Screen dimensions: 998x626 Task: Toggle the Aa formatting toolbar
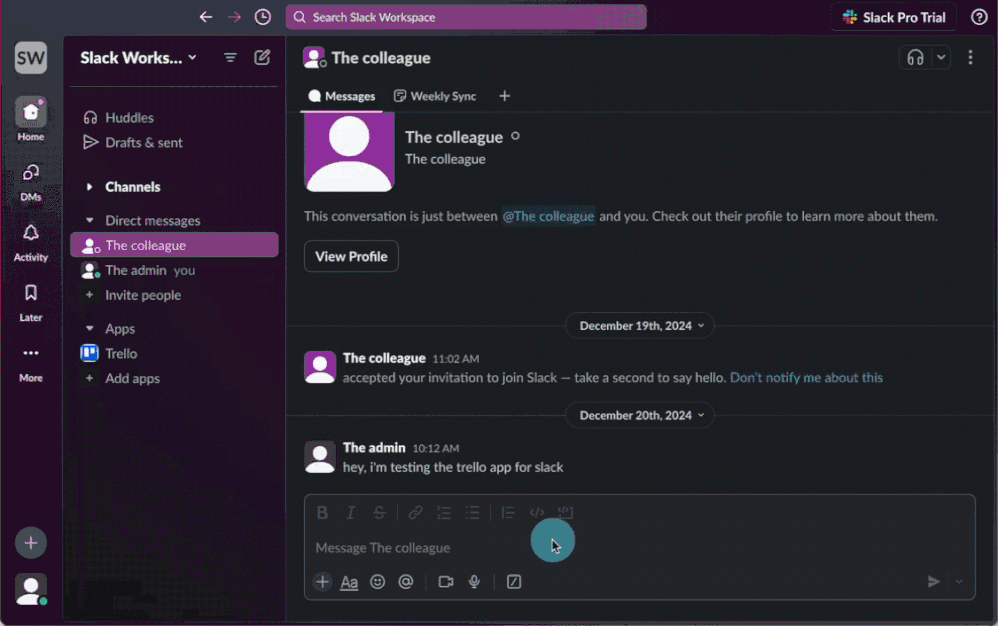349,582
